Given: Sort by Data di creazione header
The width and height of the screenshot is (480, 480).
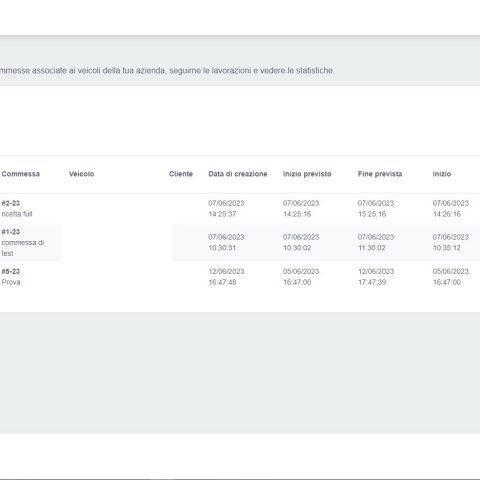Looking at the screenshot, I should [x=238, y=174].
